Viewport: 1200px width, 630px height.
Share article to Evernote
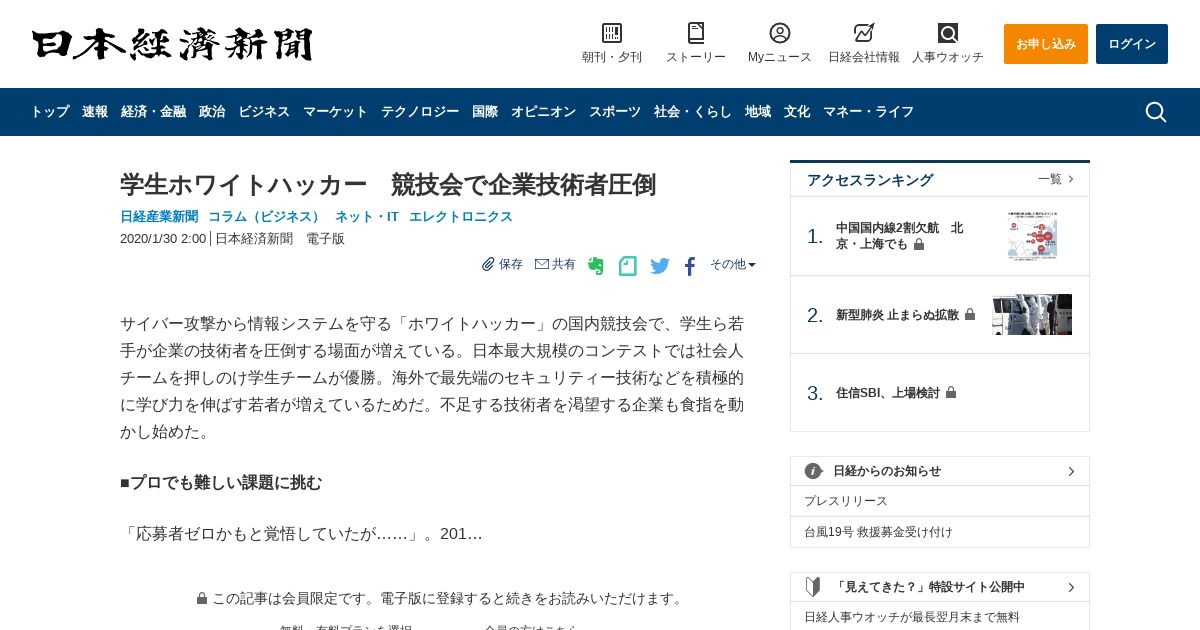[x=596, y=266]
